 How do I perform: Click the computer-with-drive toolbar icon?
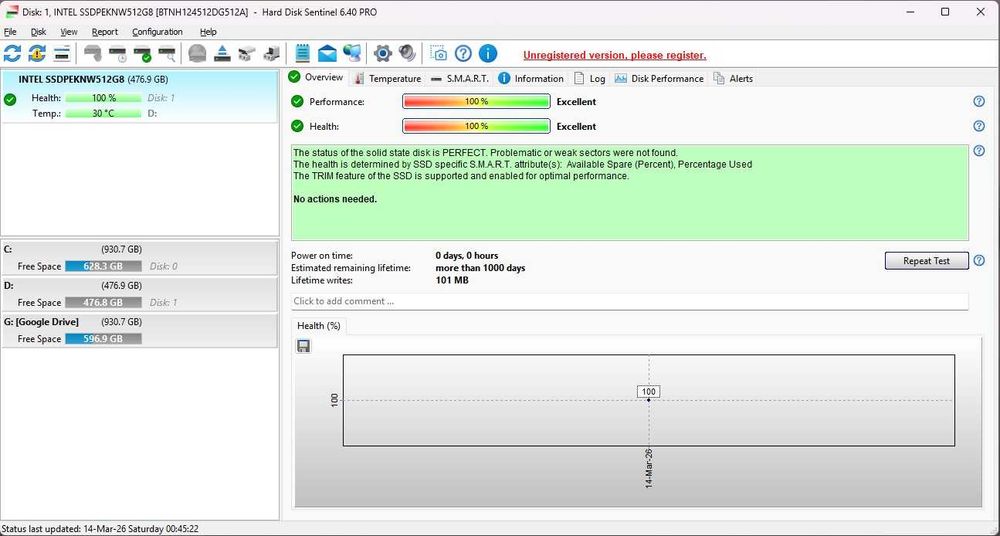click(x=272, y=54)
